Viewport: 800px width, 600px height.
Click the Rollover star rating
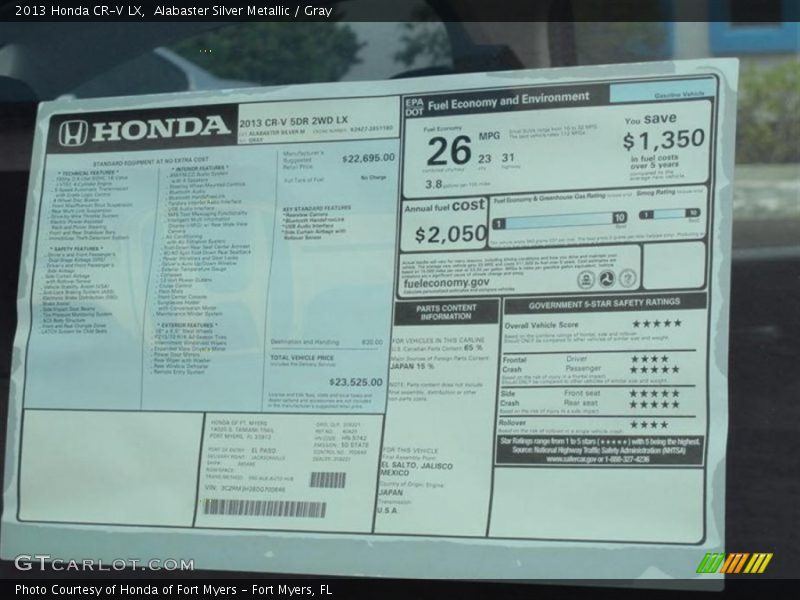coord(649,424)
